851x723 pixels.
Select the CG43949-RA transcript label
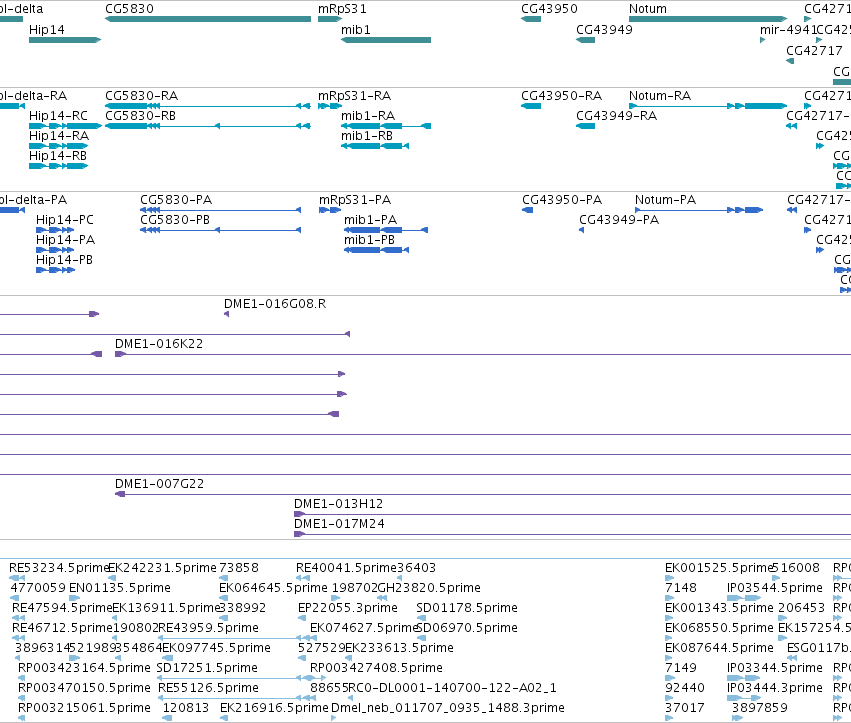[617, 116]
